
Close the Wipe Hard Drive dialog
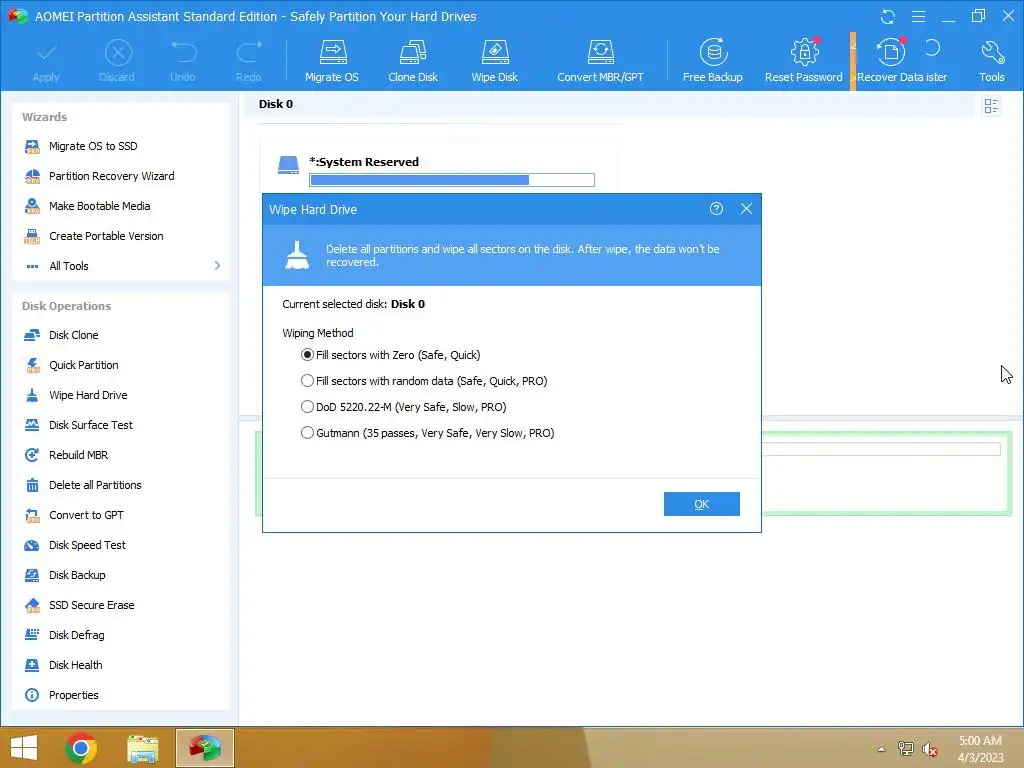click(x=746, y=209)
